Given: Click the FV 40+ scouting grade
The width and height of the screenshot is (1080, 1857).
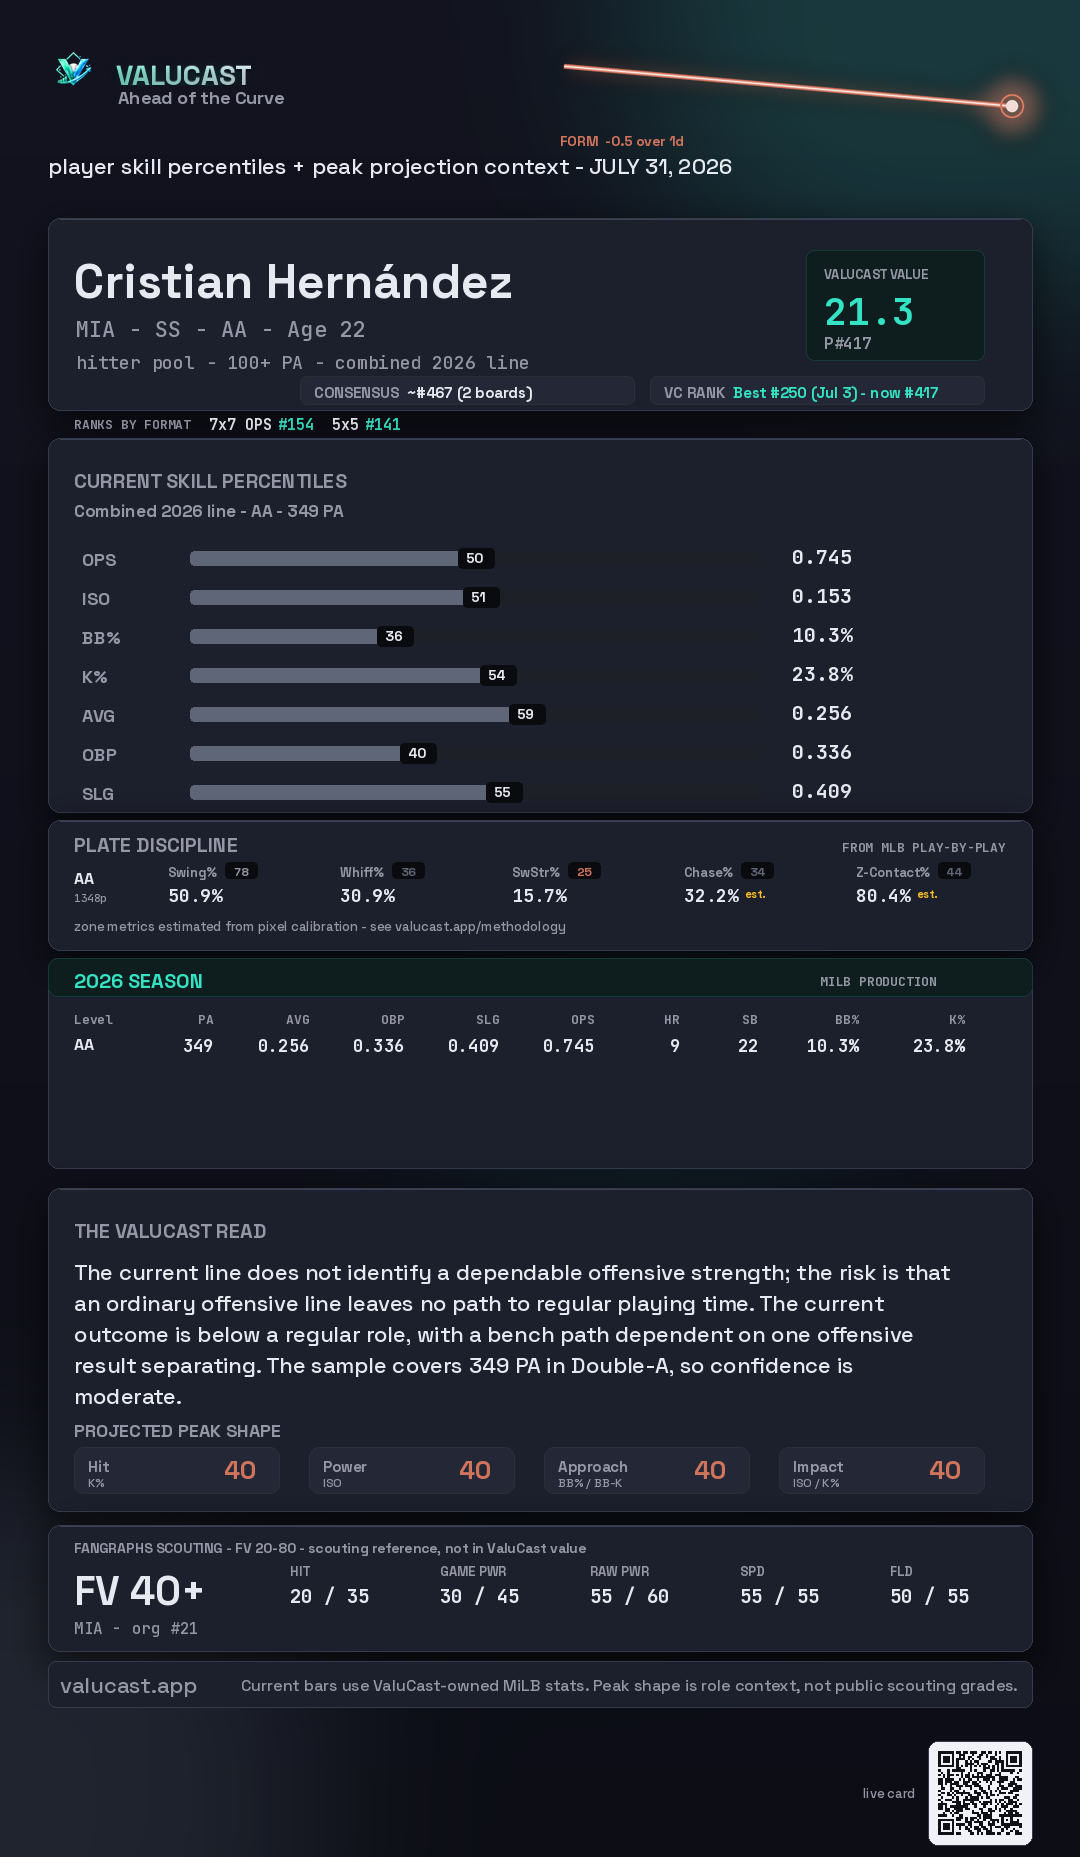Looking at the screenshot, I should pyautogui.click(x=139, y=1591).
